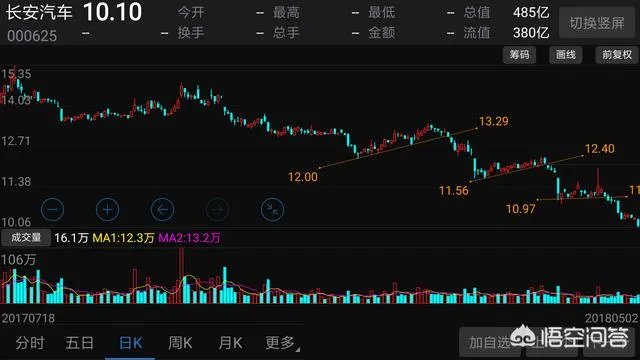Tap the zoom out minus circle icon
This screenshot has height=360, width=640.
coord(53,210)
